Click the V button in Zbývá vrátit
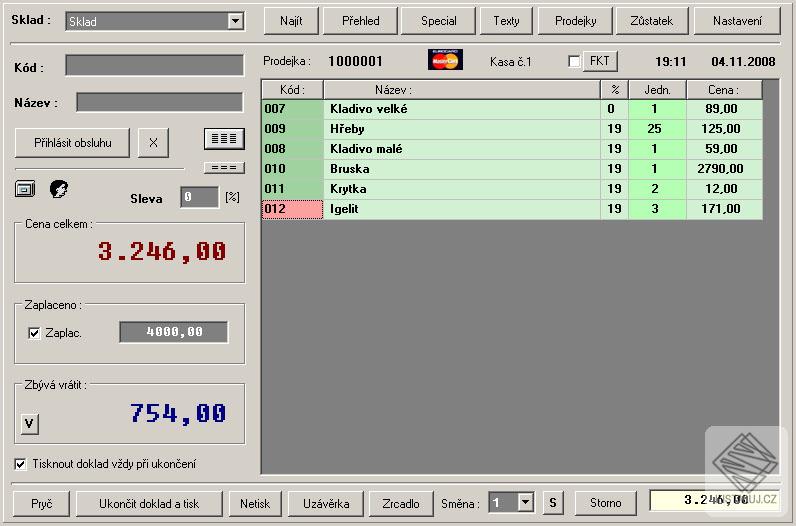Screen dimensions: 796x526 pyautogui.click(x=29, y=423)
